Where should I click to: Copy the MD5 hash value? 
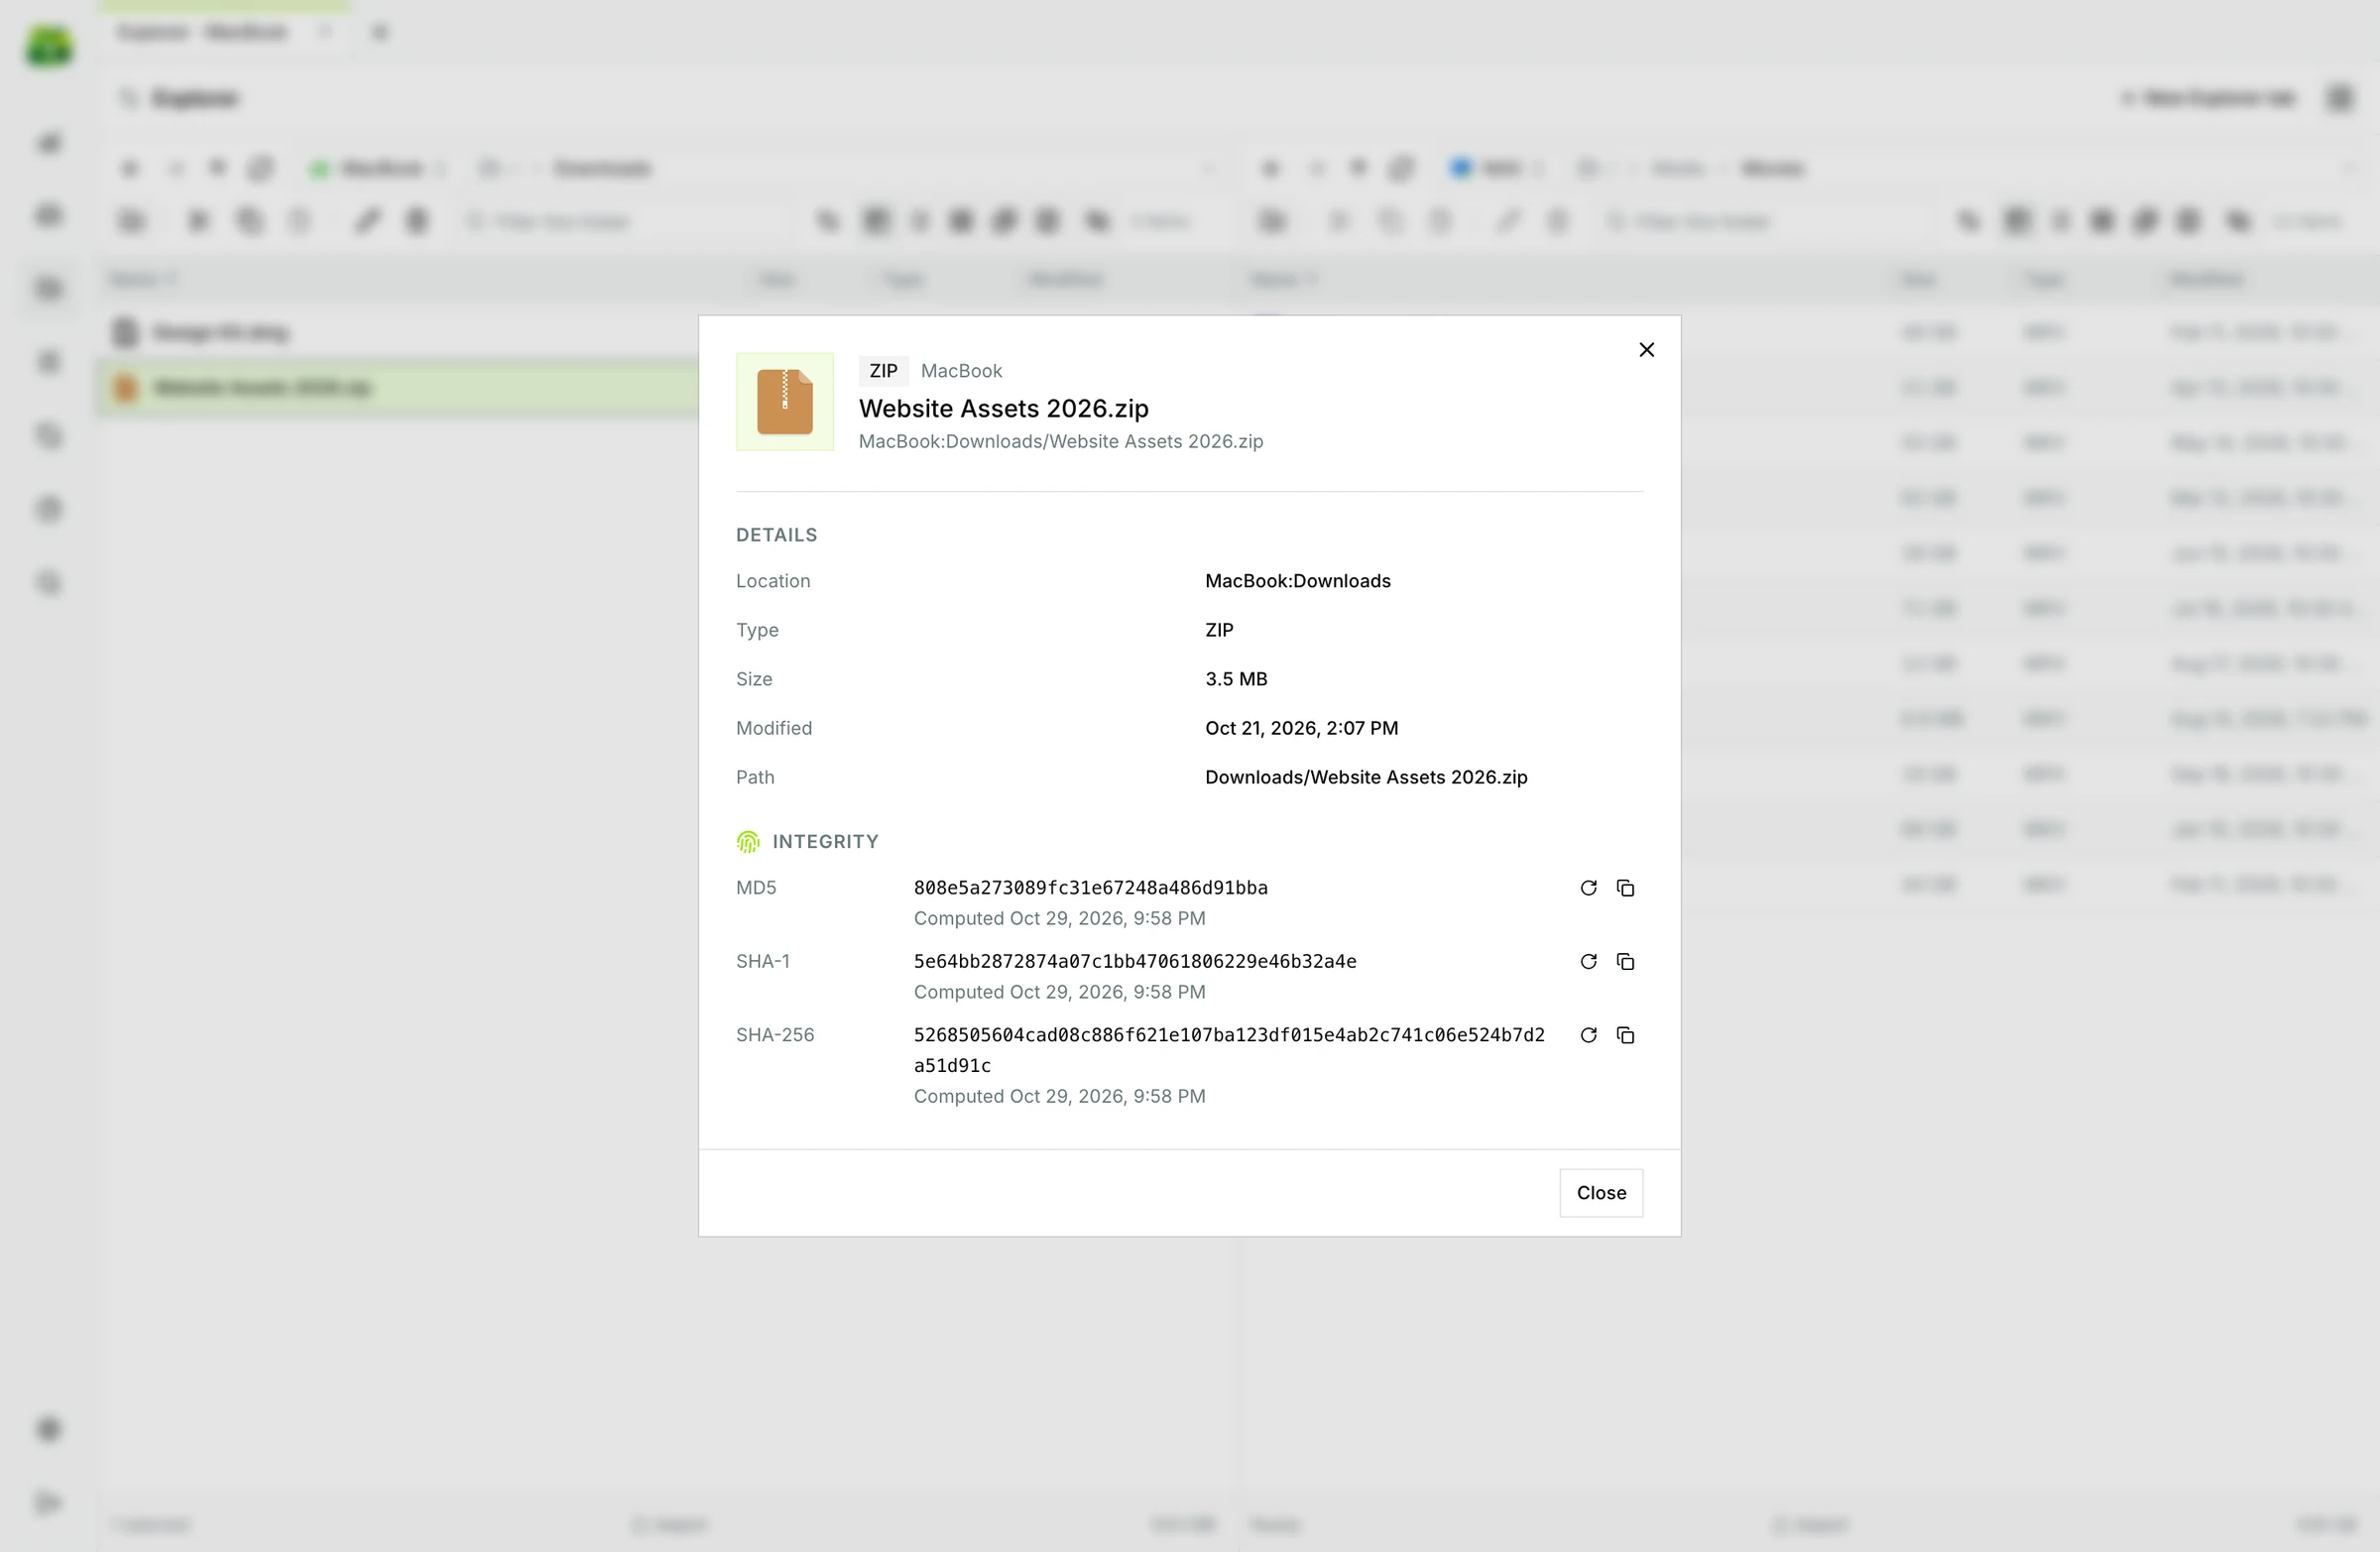[x=1625, y=888]
